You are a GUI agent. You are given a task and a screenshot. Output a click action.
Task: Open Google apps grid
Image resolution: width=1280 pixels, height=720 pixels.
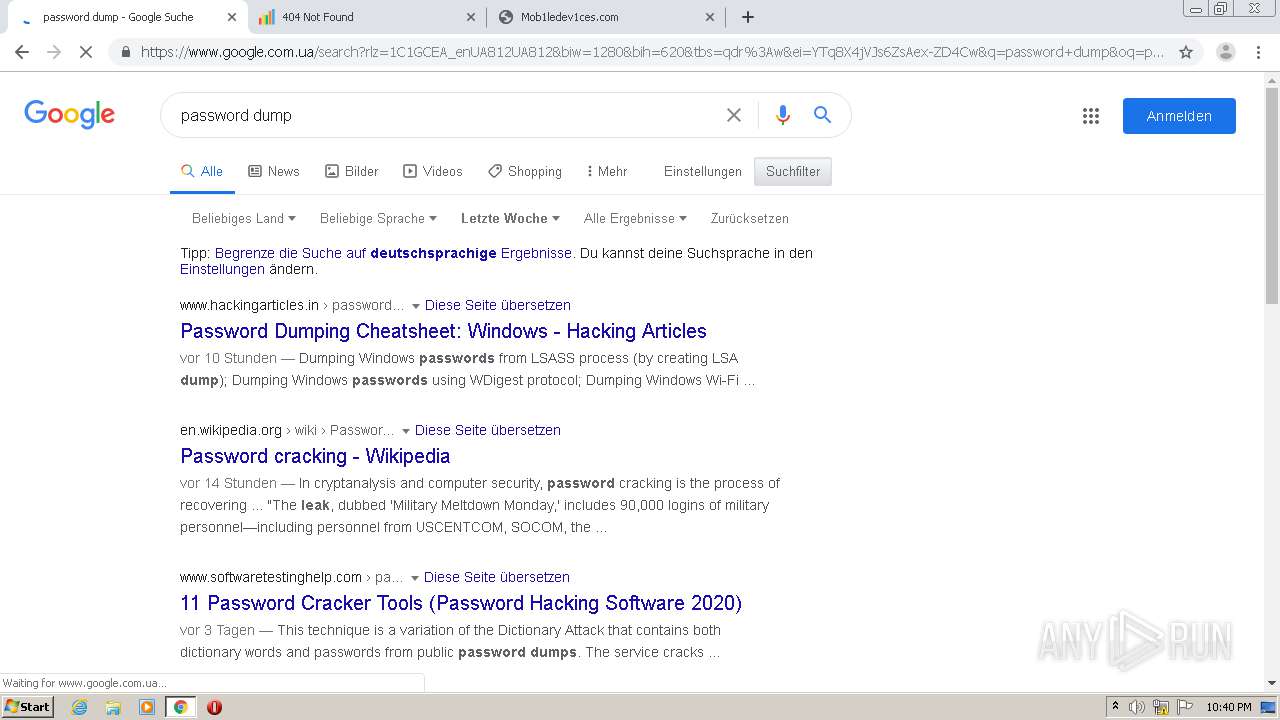pos(1091,116)
